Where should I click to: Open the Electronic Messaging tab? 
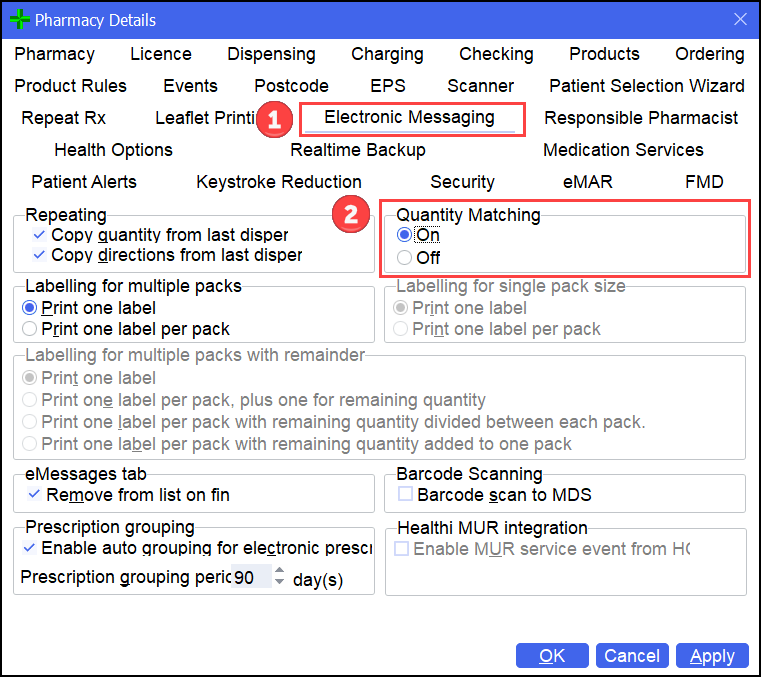click(x=409, y=118)
